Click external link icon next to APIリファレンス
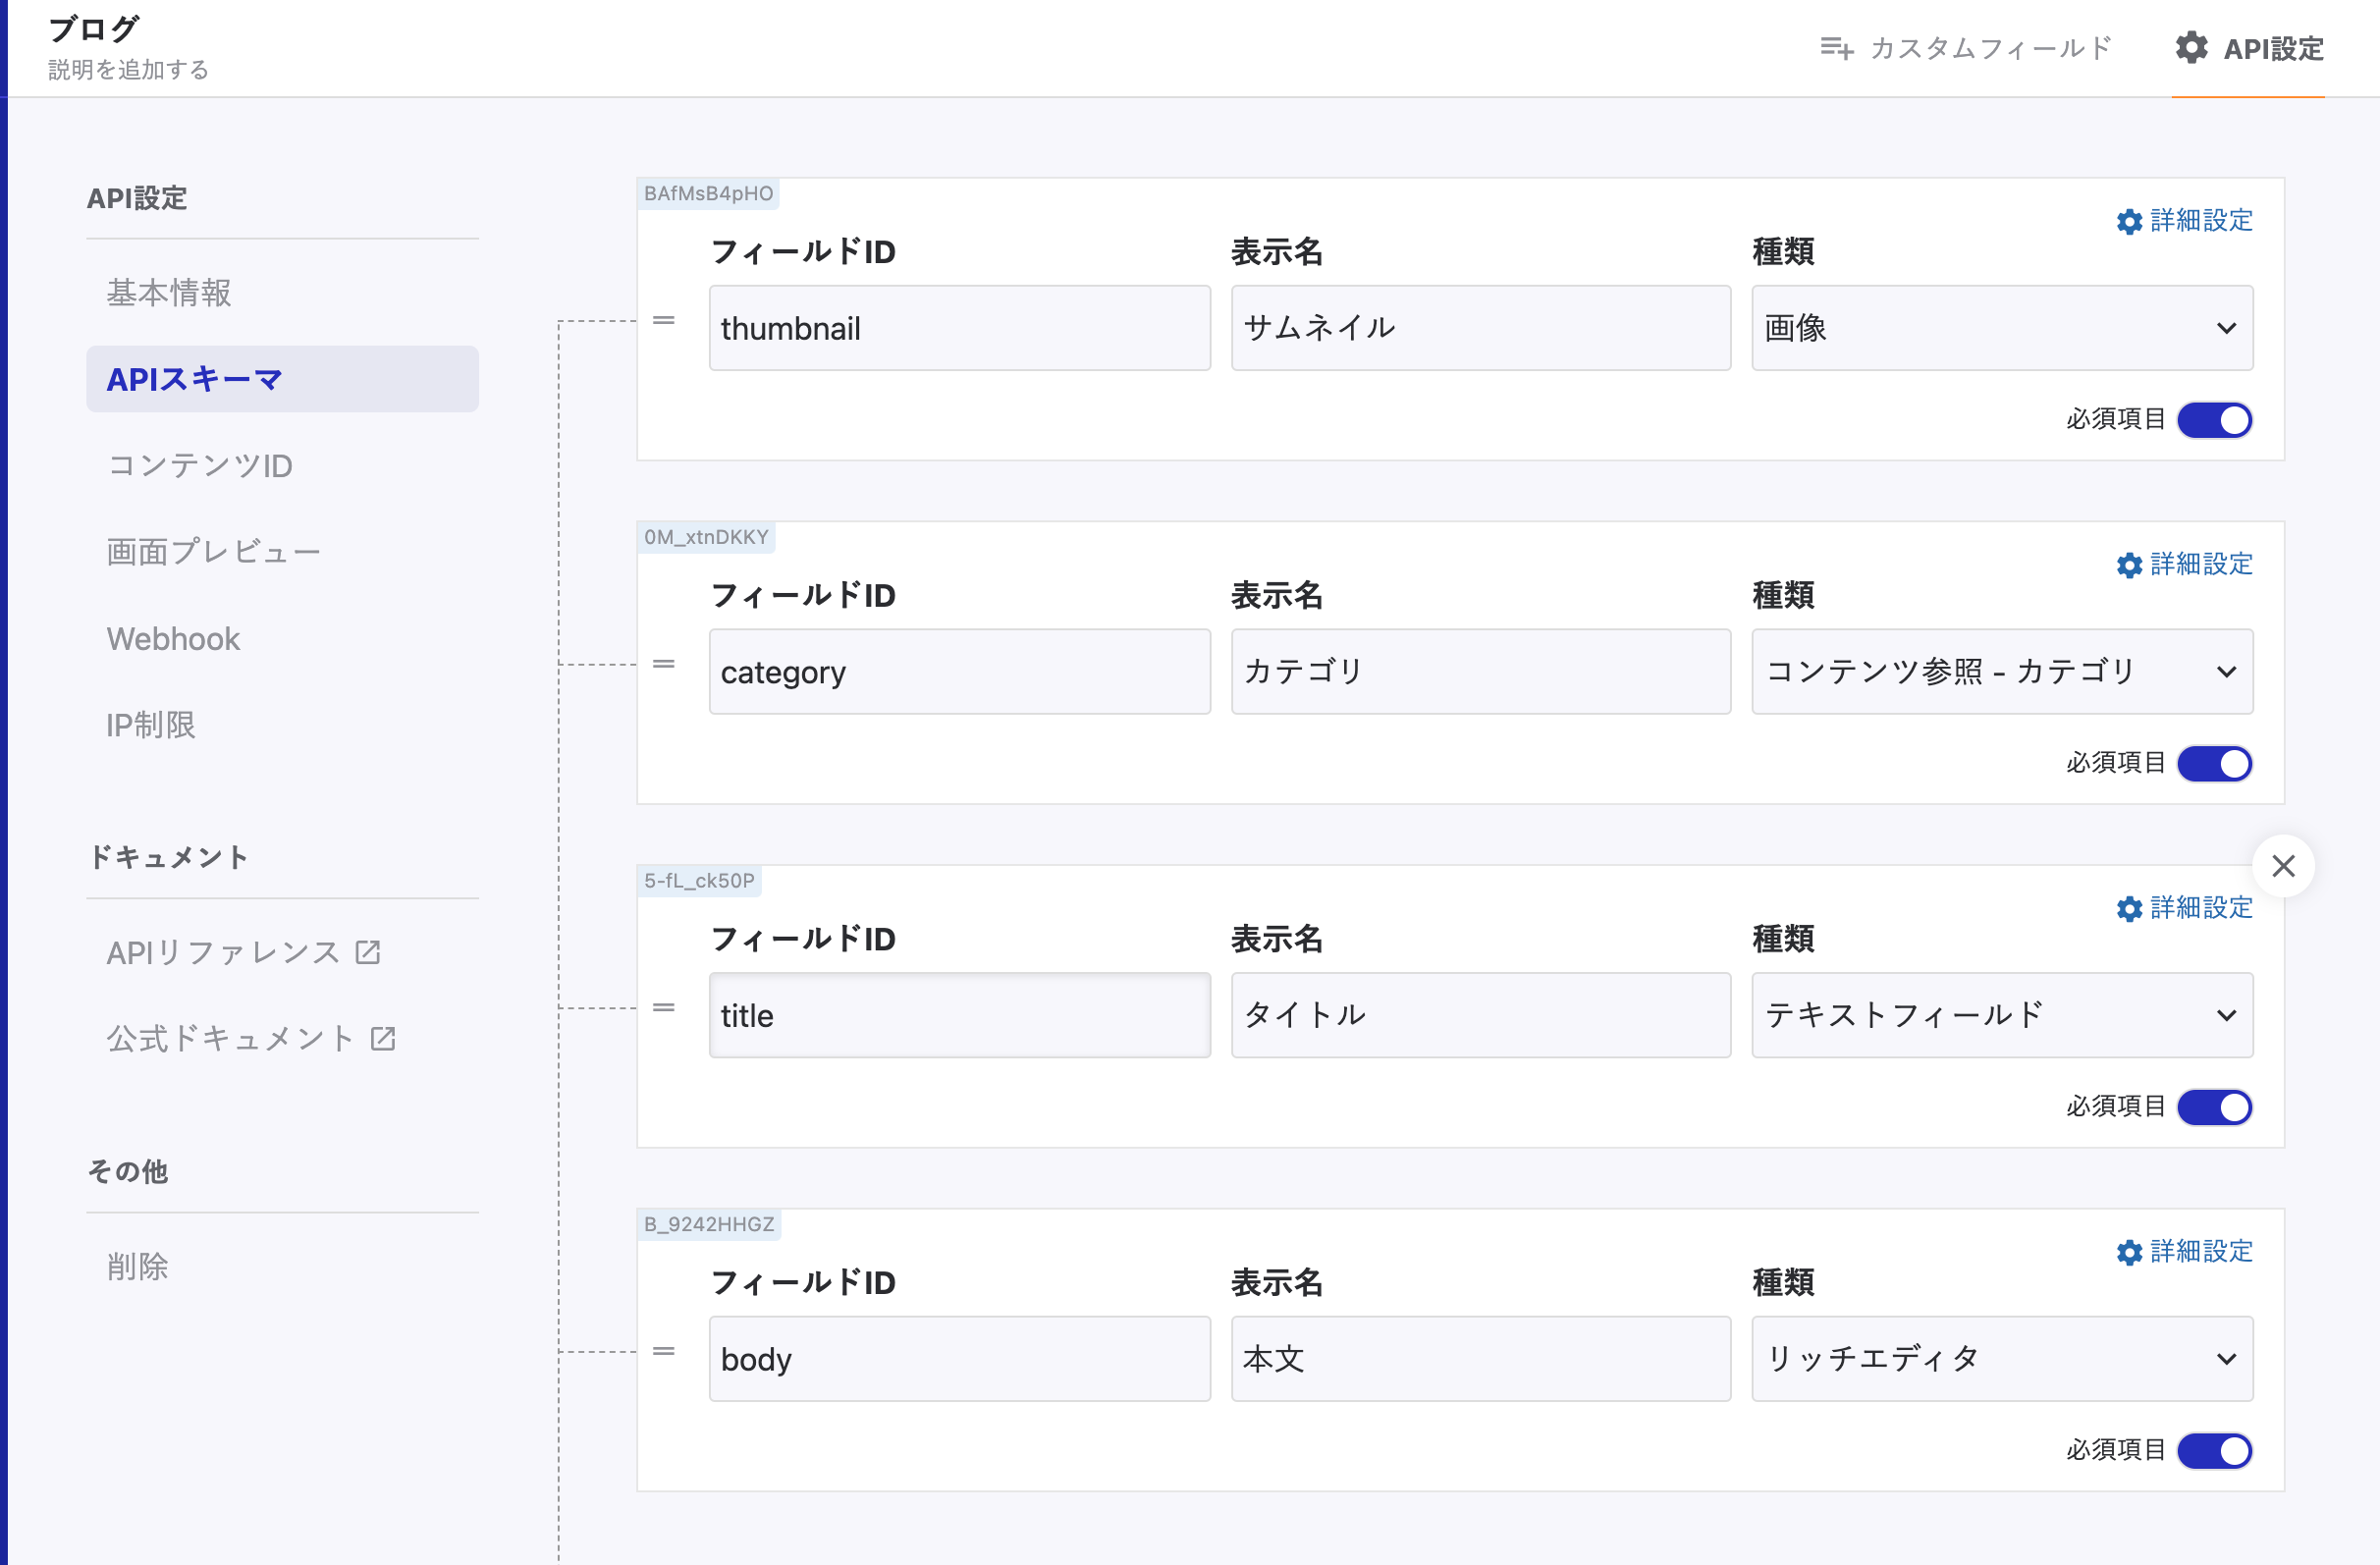This screenshot has width=2380, height=1565. (368, 952)
